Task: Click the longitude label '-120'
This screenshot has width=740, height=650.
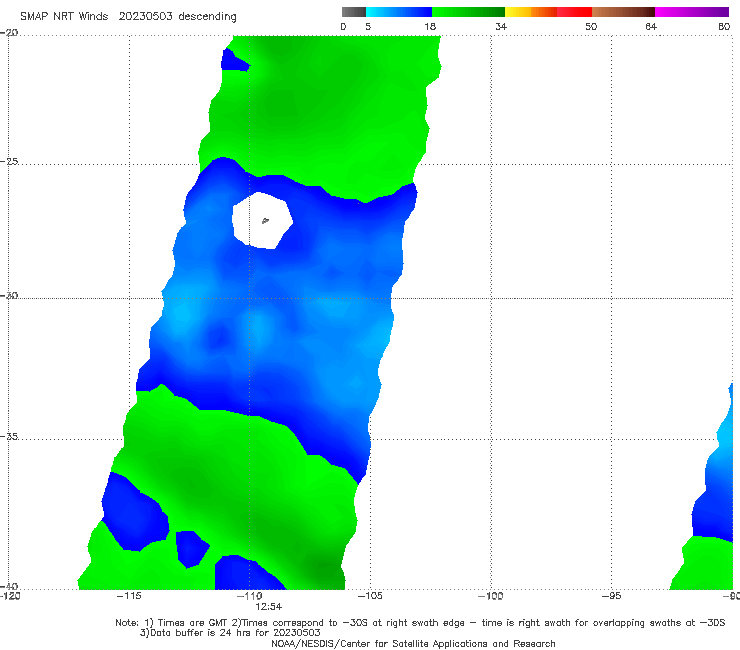Action: tap(10, 596)
